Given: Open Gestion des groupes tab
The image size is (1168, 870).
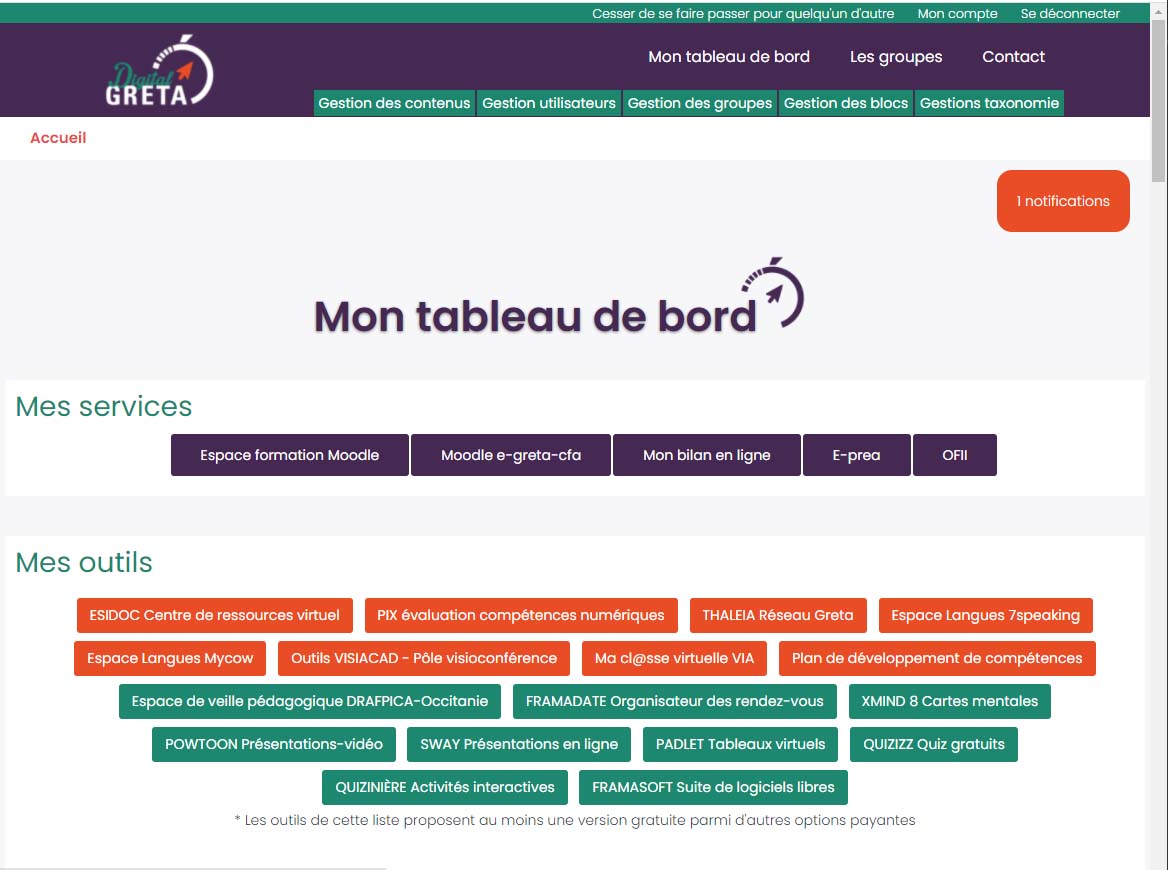Looking at the screenshot, I should click(x=699, y=103).
